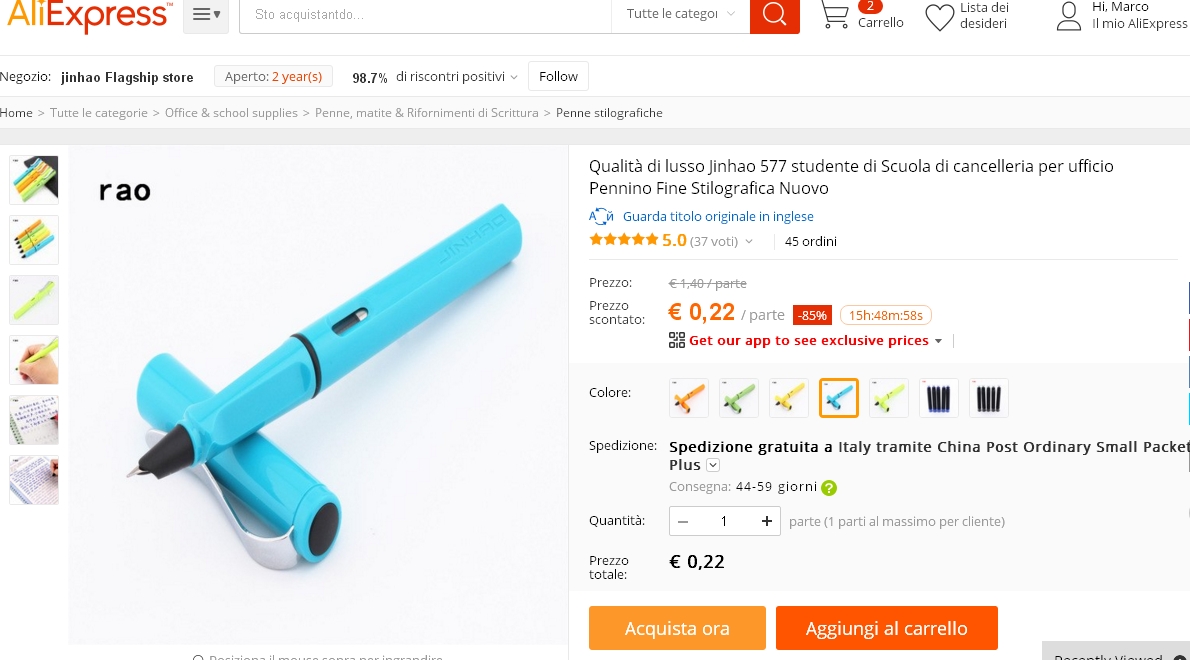Decrease quantity with the minus button
This screenshot has width=1190, height=660.
(683, 521)
